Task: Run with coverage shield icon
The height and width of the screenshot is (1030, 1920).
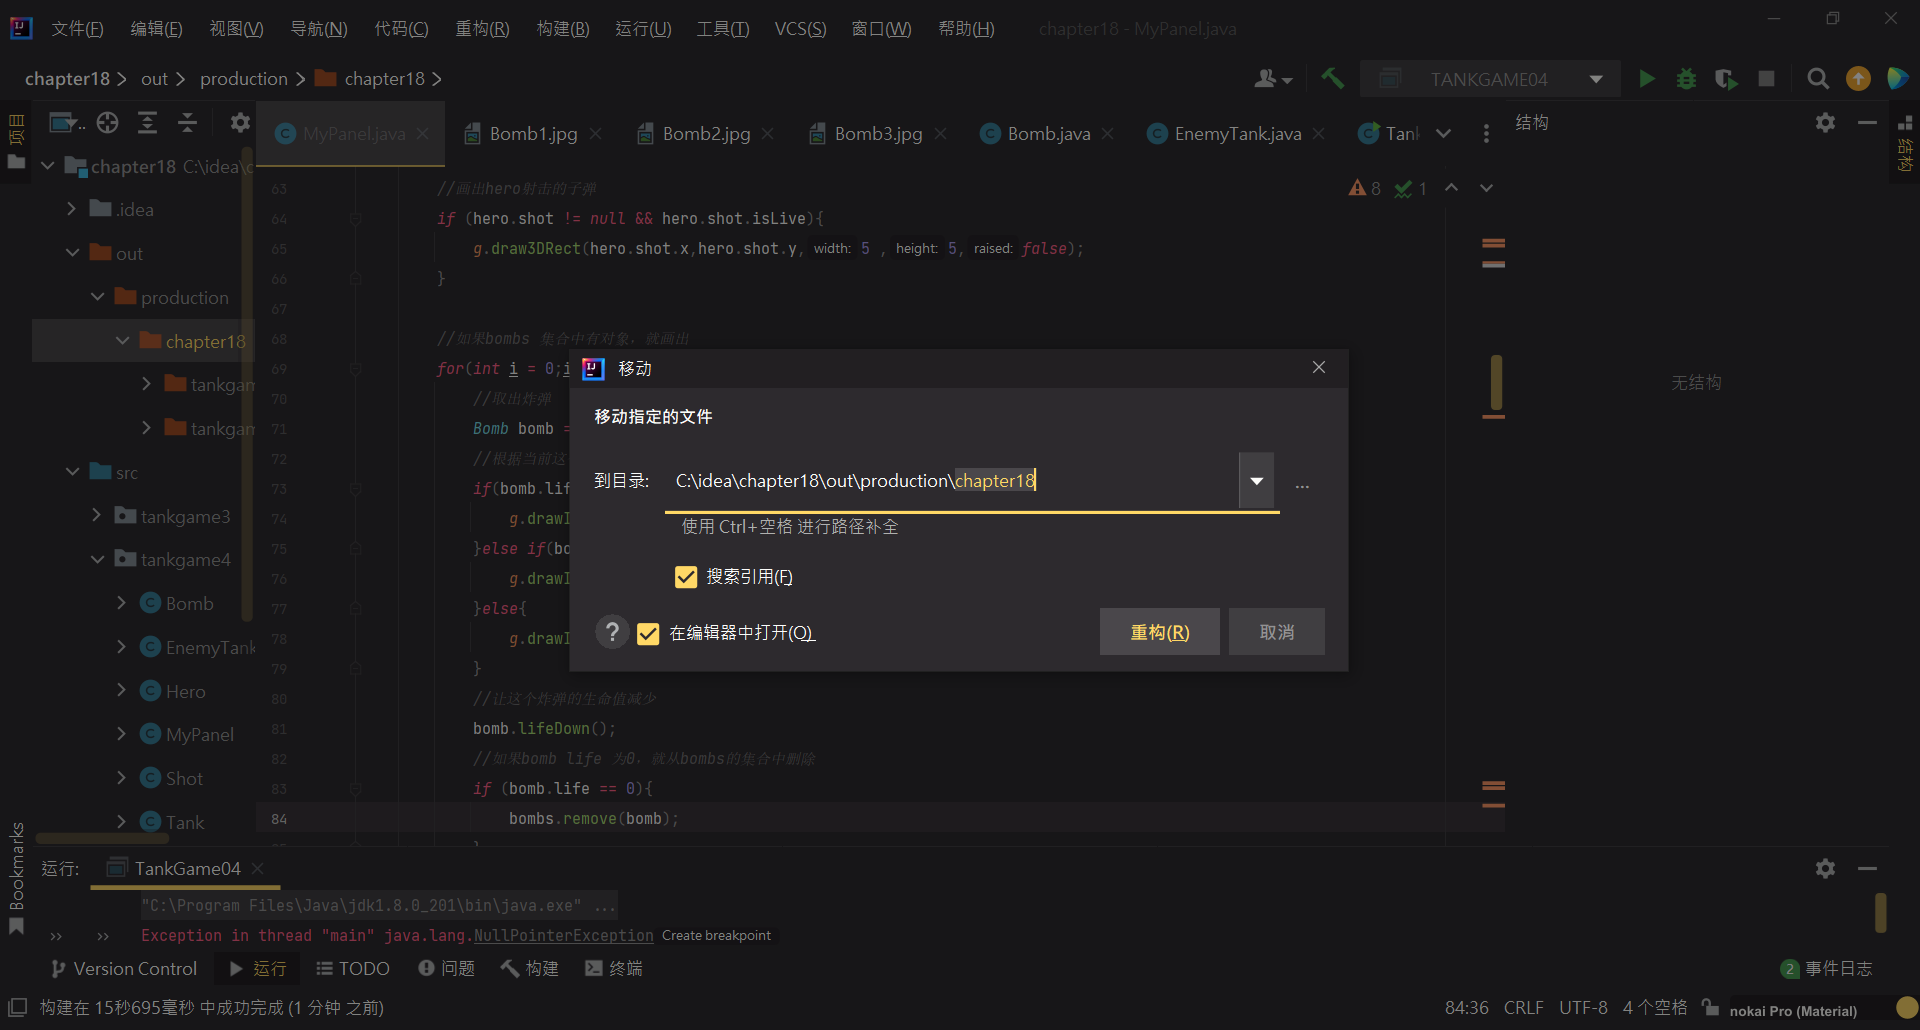Action: (x=1726, y=78)
